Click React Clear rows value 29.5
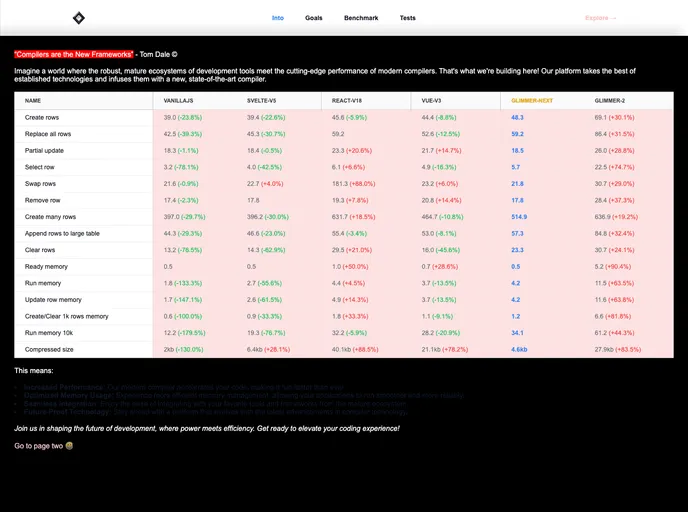 pyautogui.click(x=338, y=250)
